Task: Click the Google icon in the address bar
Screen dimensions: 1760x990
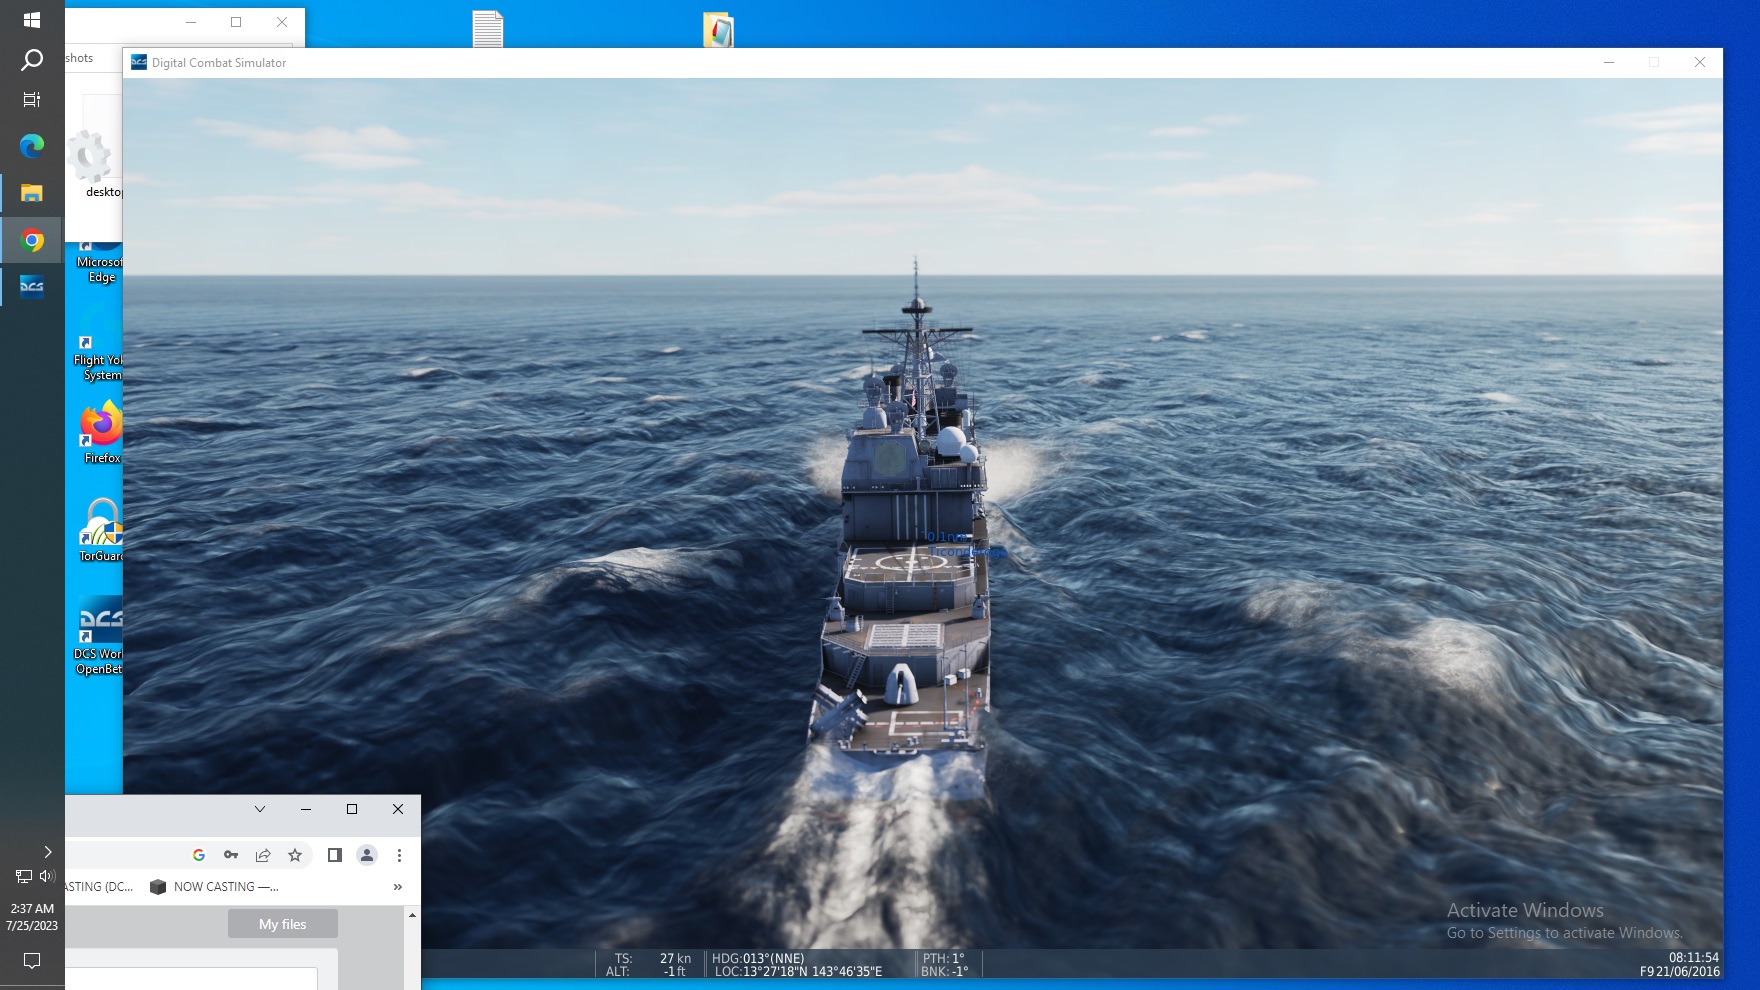Action: pyautogui.click(x=199, y=855)
